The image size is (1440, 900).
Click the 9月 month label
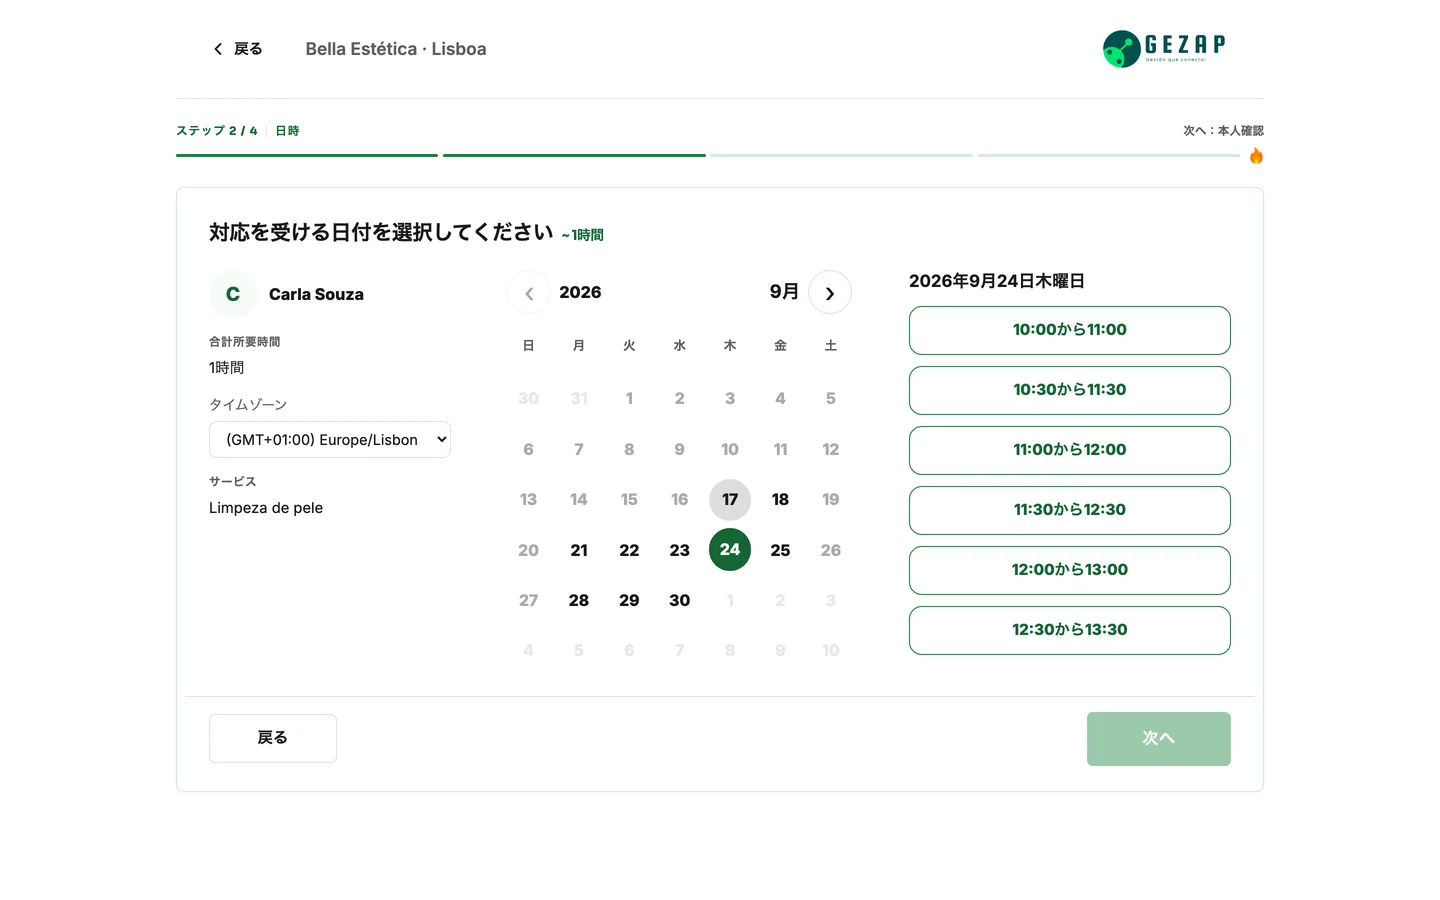(784, 292)
